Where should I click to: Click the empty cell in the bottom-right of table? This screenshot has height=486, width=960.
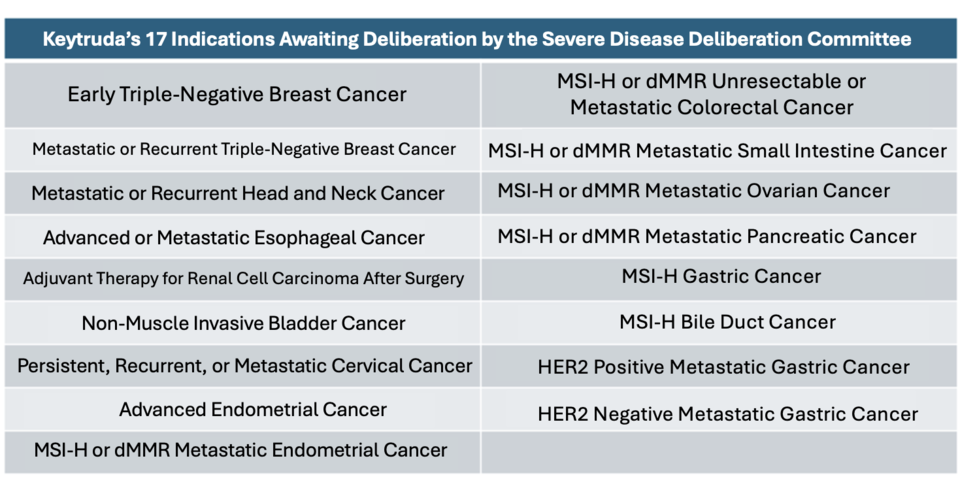(718, 452)
